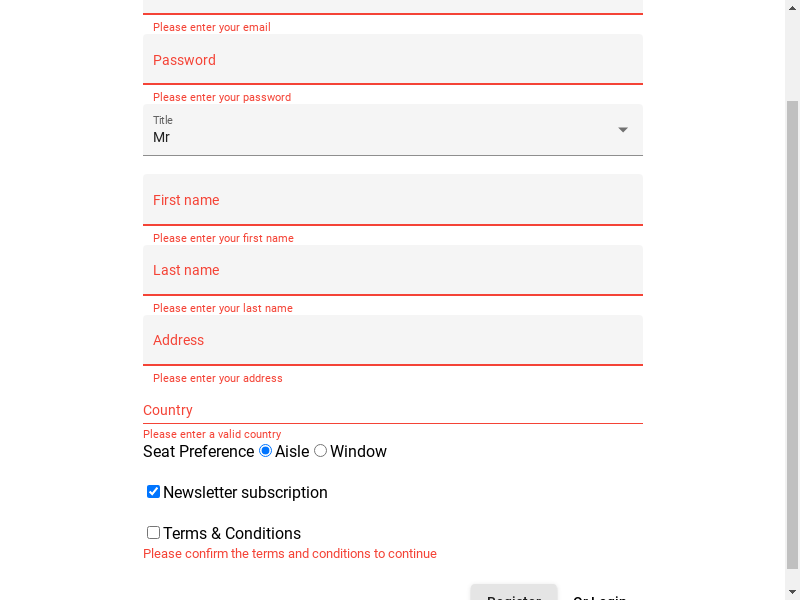Viewport: 800px width, 600px height.
Task: Tick the Terms & Conditions checkbox
Action: point(154,533)
